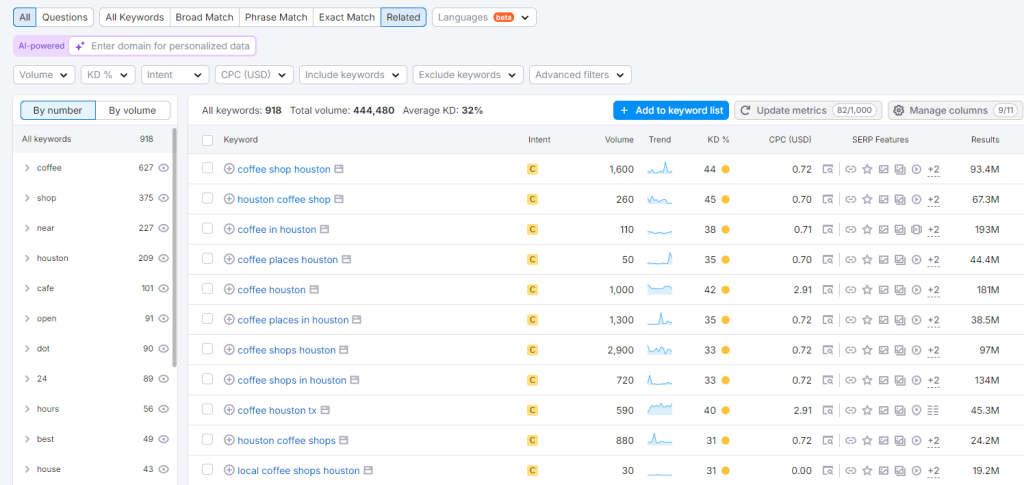Click the plus icon beside local coffee shops houston
1024x485 pixels.
229,470
